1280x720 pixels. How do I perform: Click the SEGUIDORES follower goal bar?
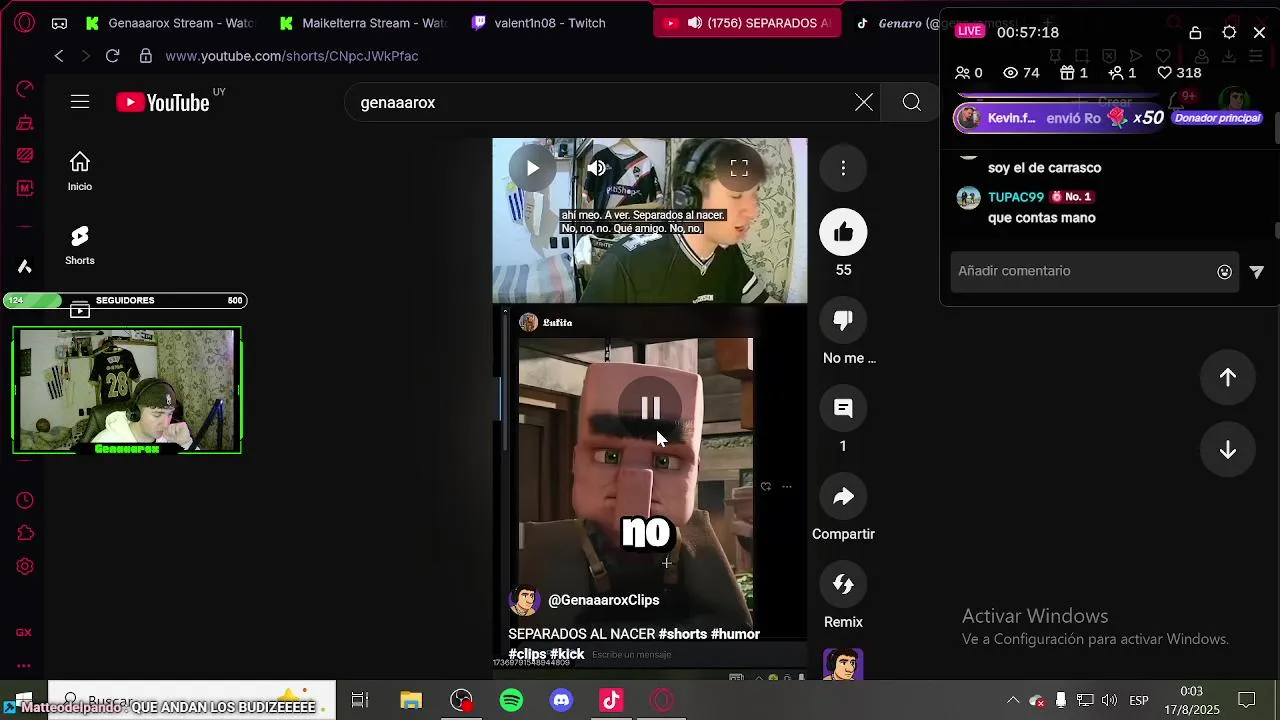(x=125, y=300)
